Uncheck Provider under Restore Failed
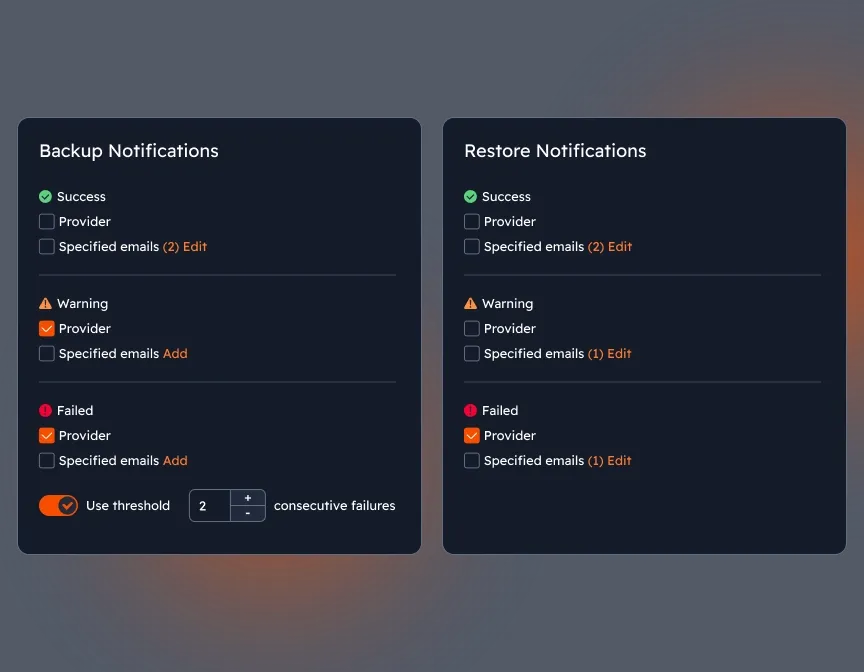 471,435
